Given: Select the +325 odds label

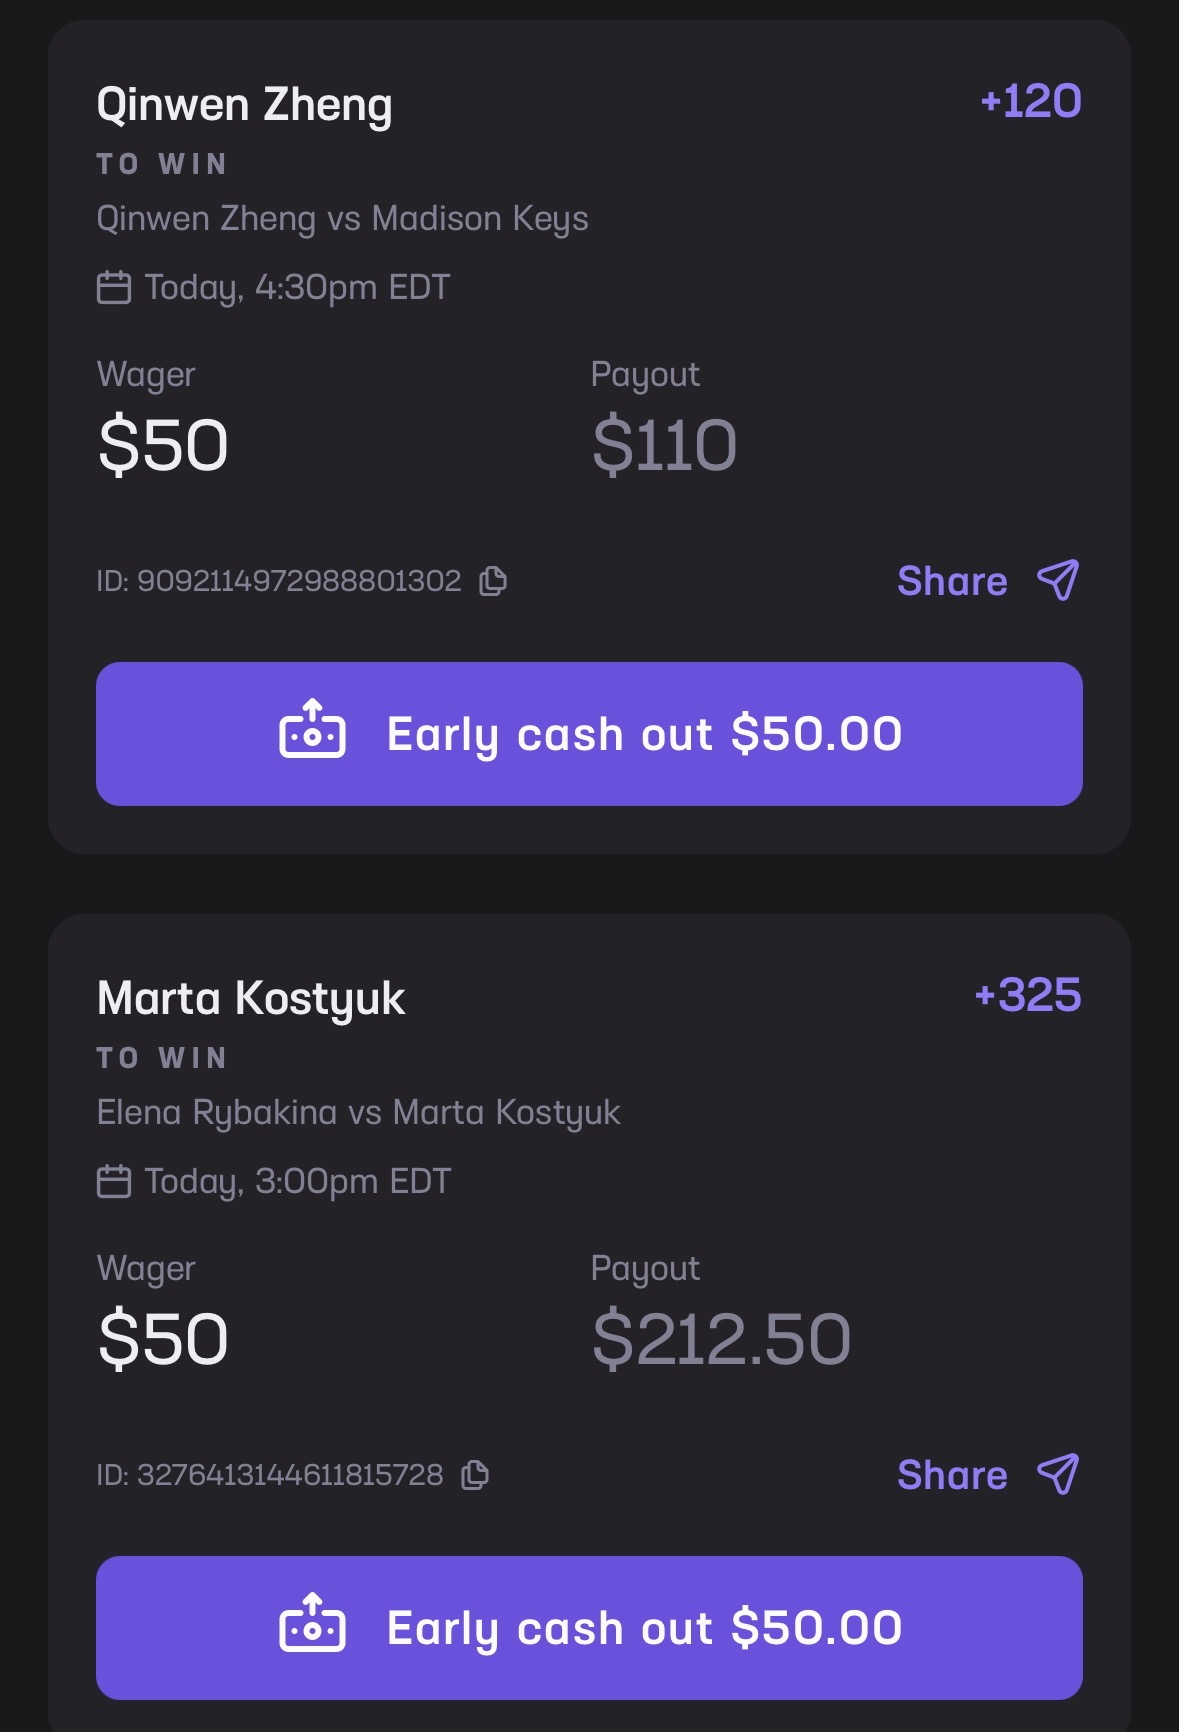Looking at the screenshot, I should (x=1028, y=995).
